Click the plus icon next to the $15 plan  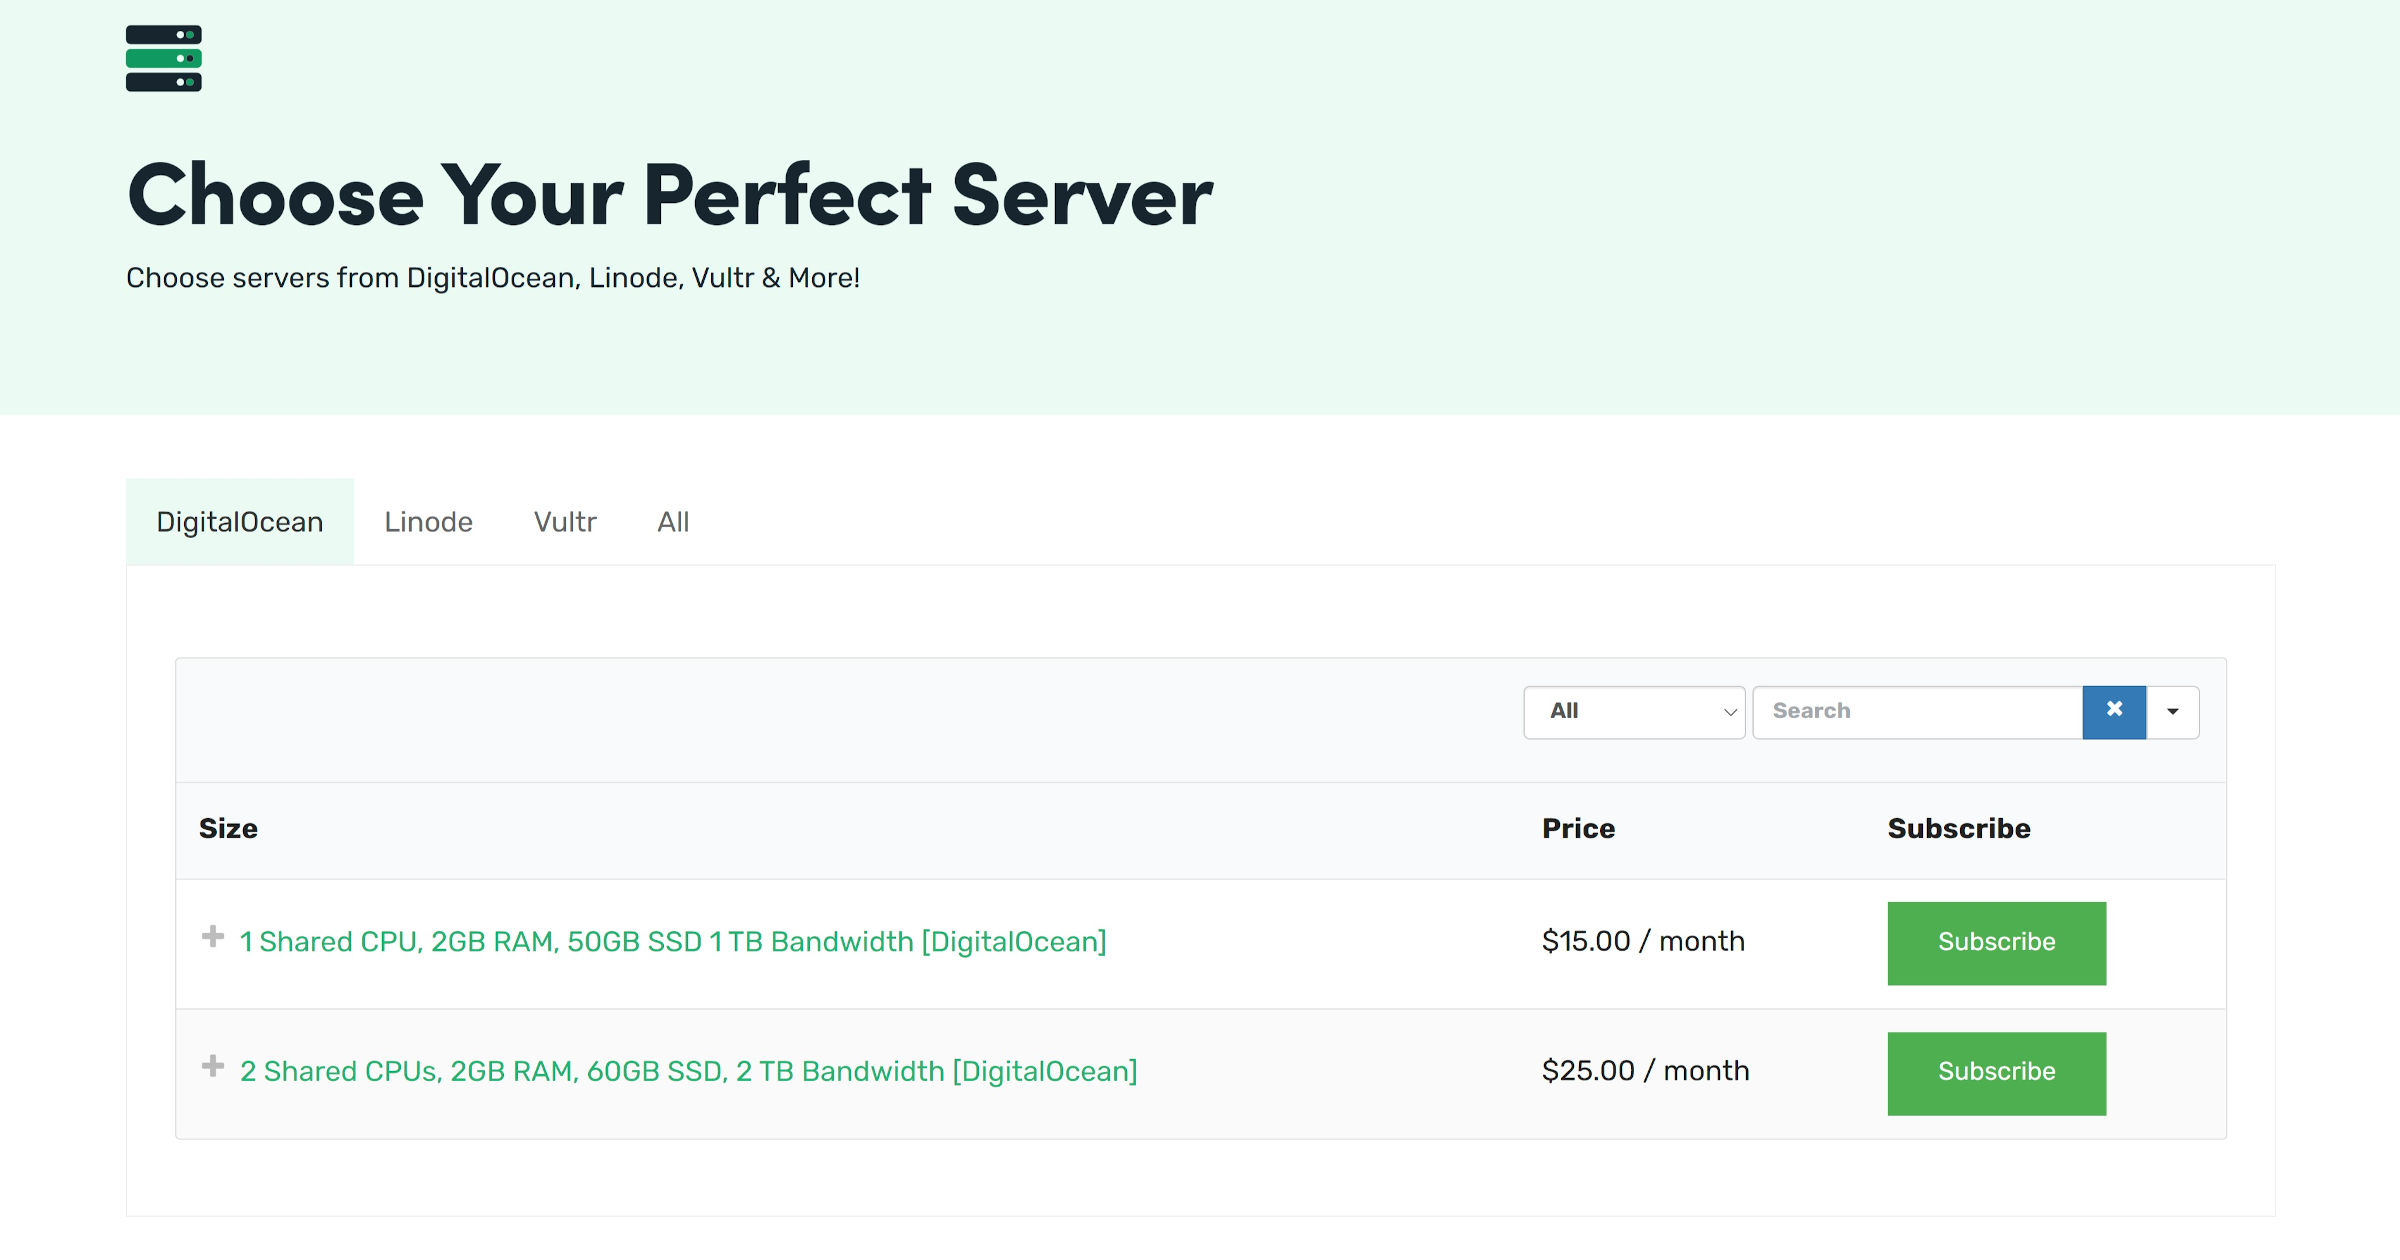point(211,938)
